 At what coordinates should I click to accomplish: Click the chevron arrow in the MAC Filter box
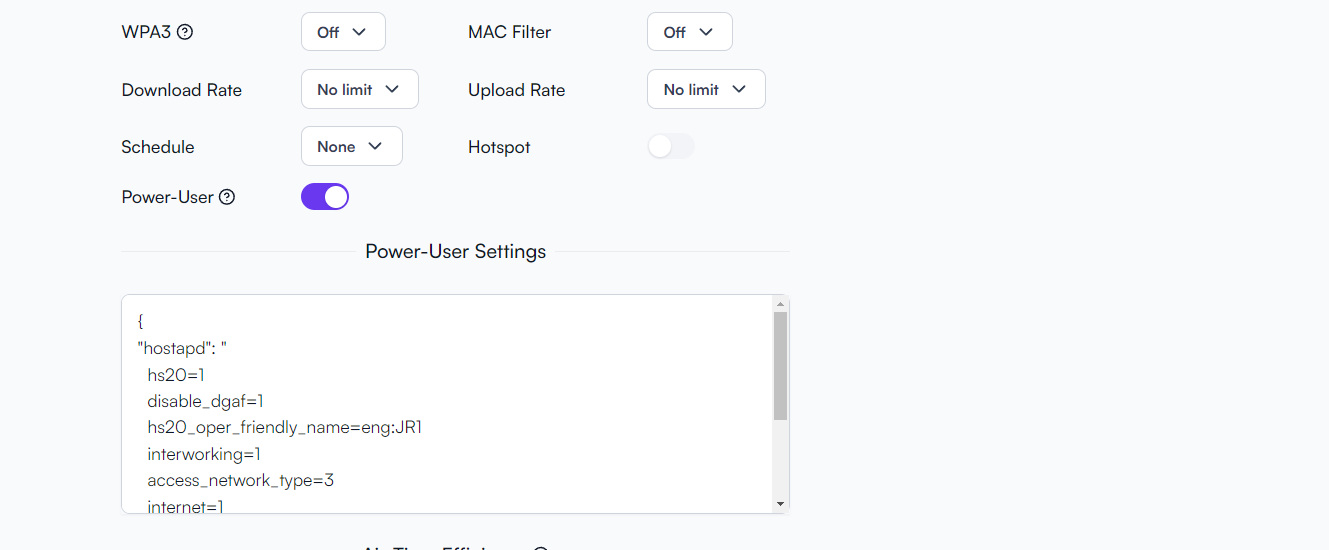[707, 32]
